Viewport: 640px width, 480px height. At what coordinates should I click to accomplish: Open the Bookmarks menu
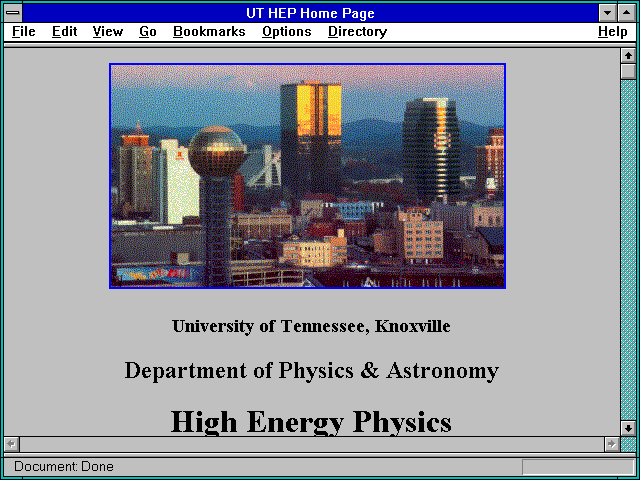(x=209, y=31)
